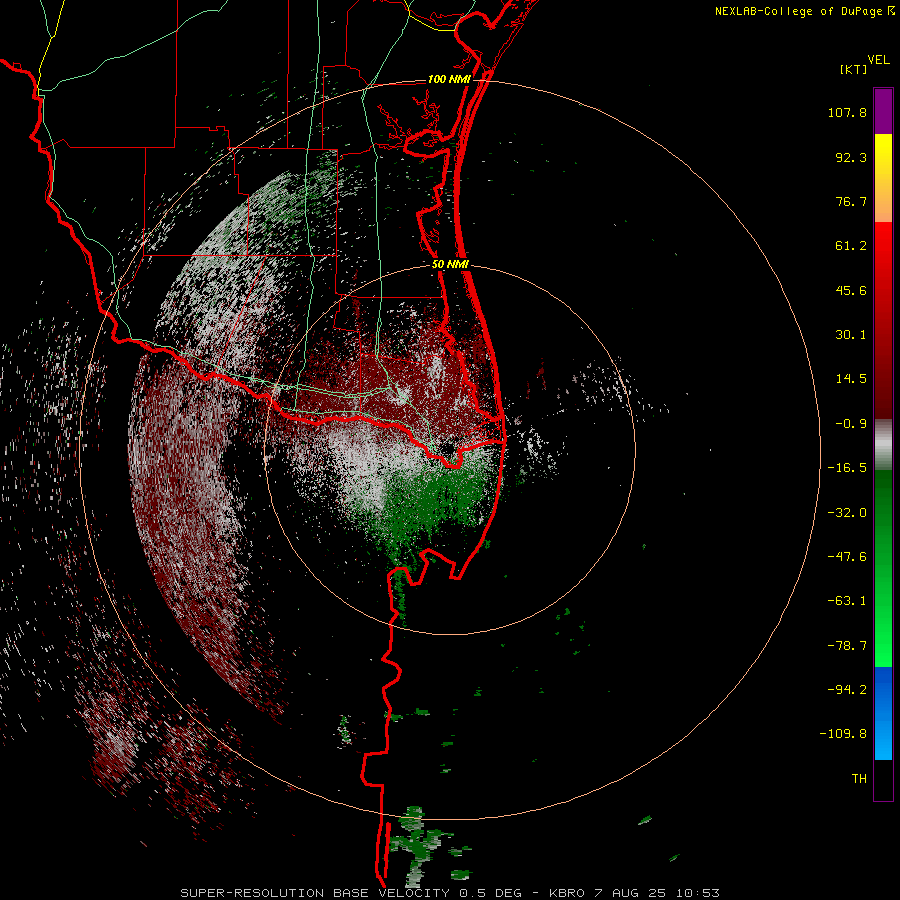Click the [KT] units label
Viewport: 900px width, 900px height.
pyautogui.click(x=854, y=70)
